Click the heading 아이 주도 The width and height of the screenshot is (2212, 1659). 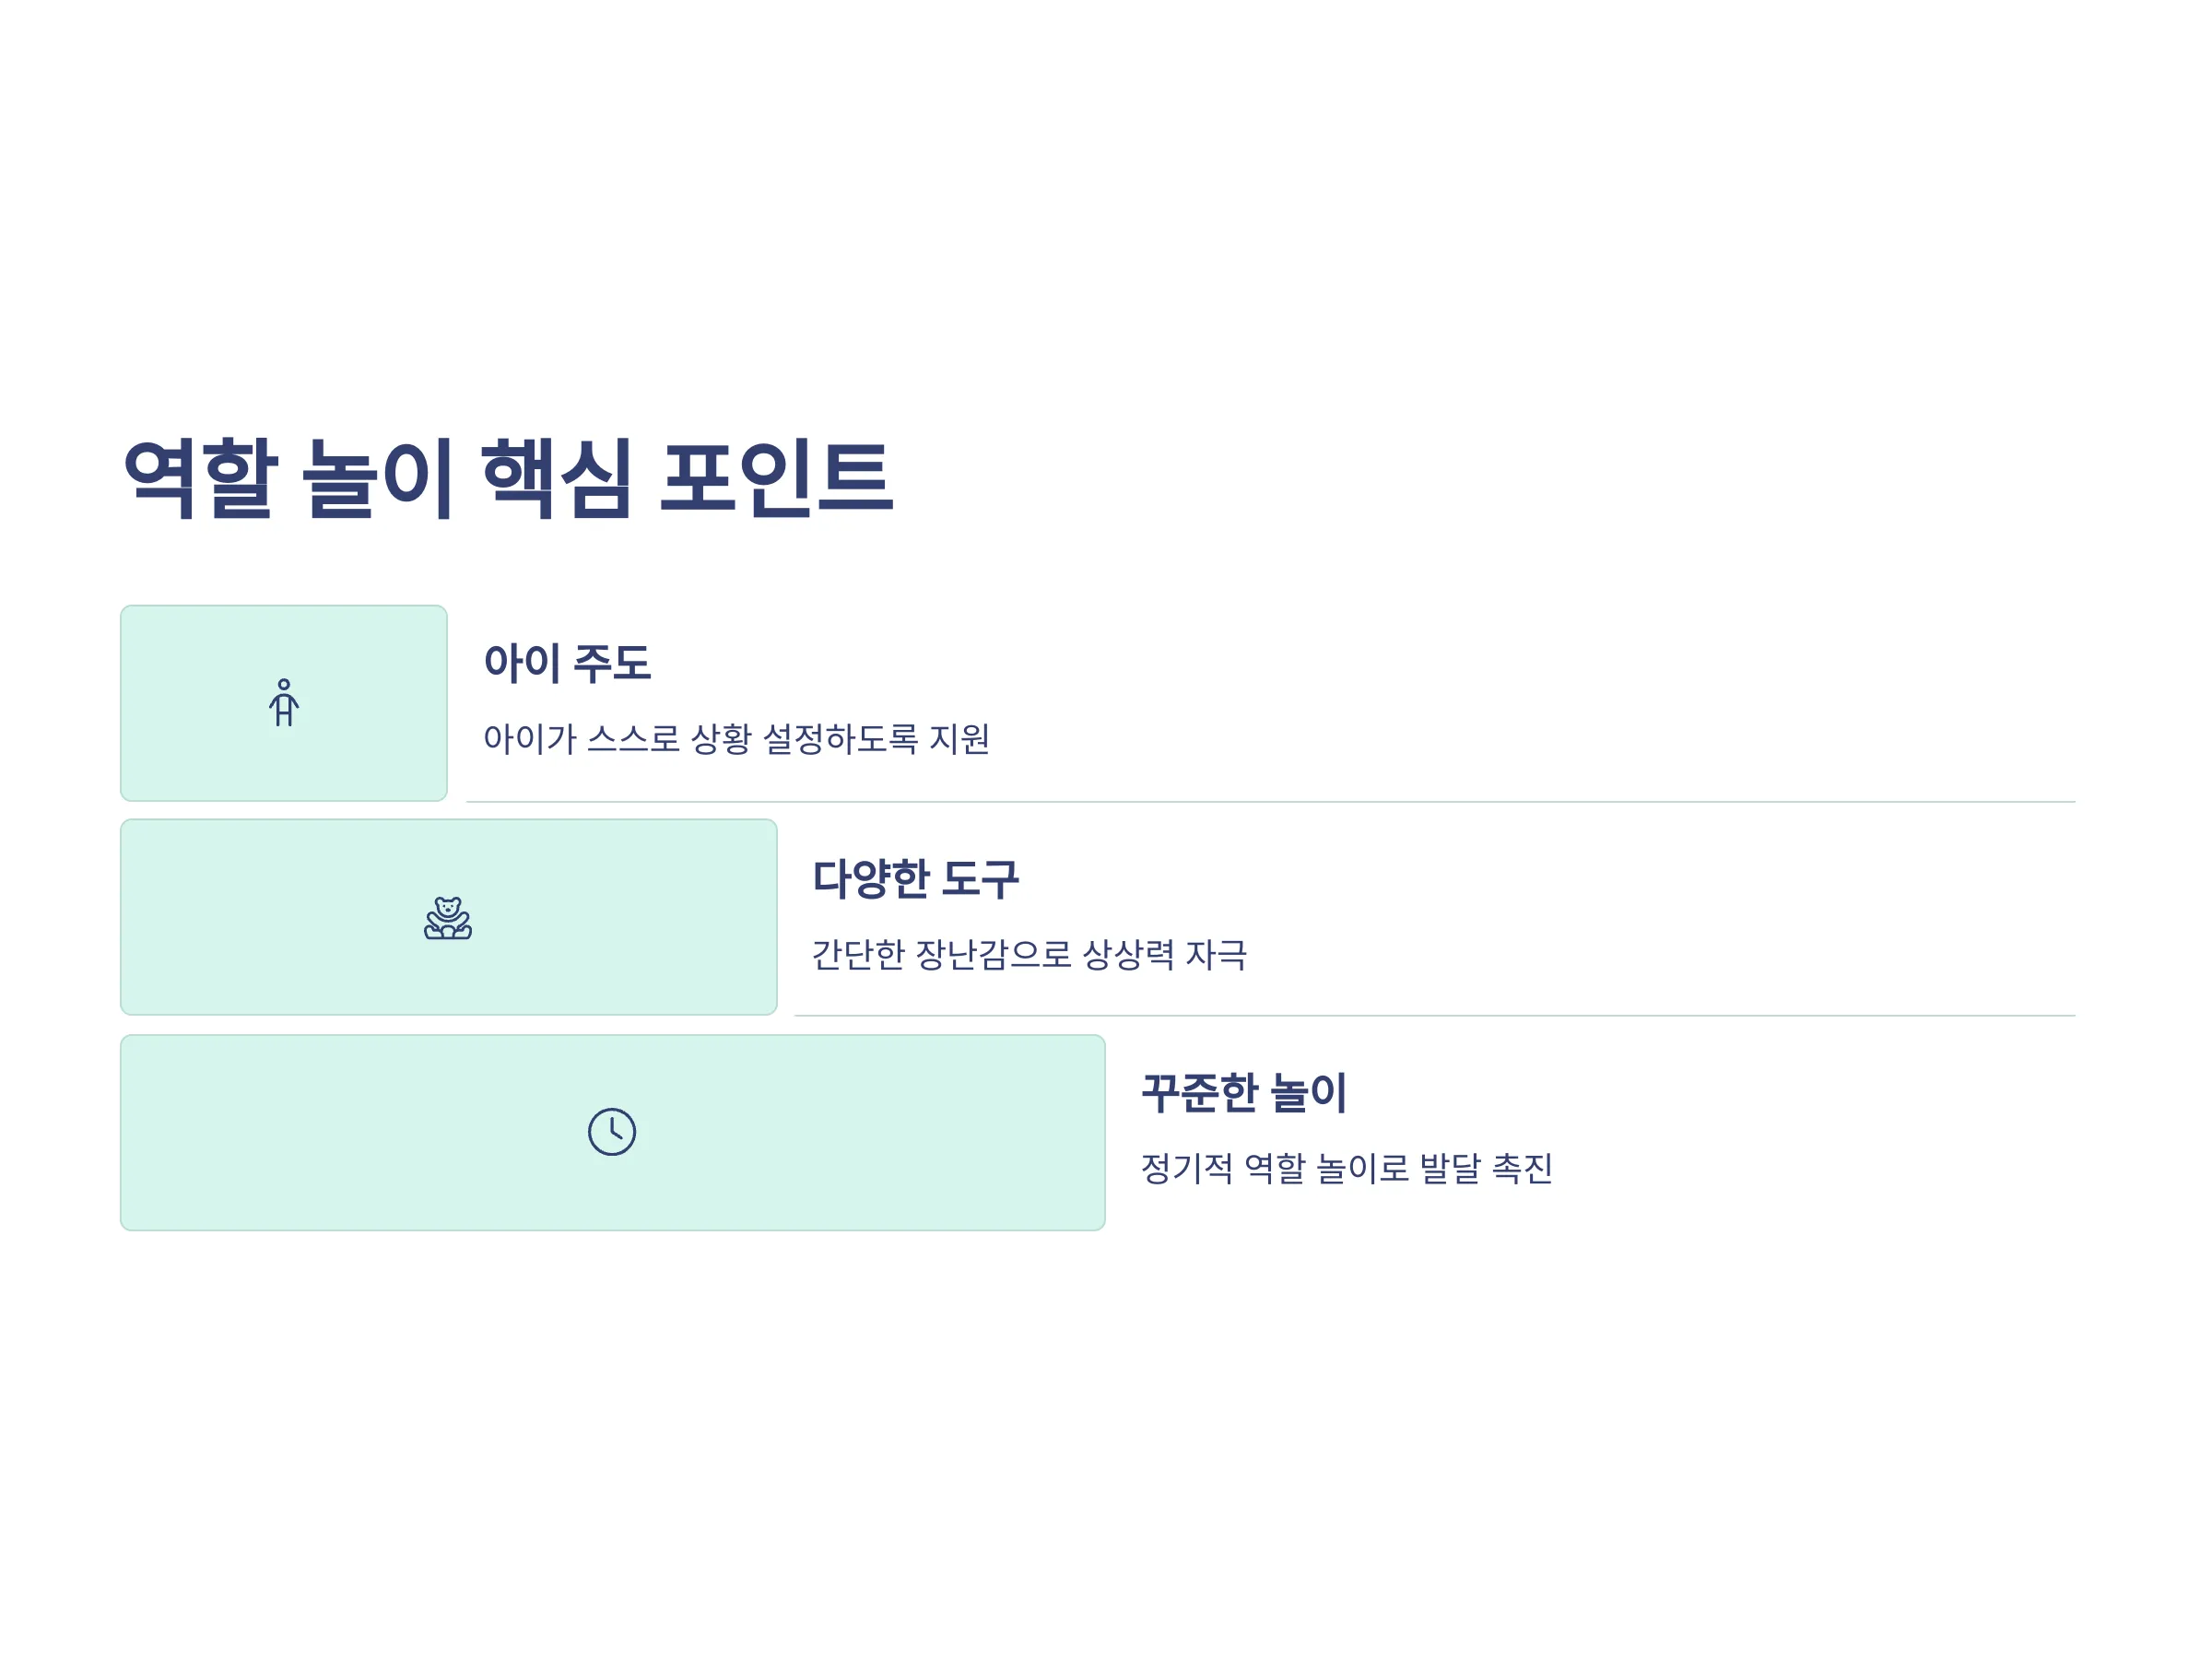[x=567, y=663]
